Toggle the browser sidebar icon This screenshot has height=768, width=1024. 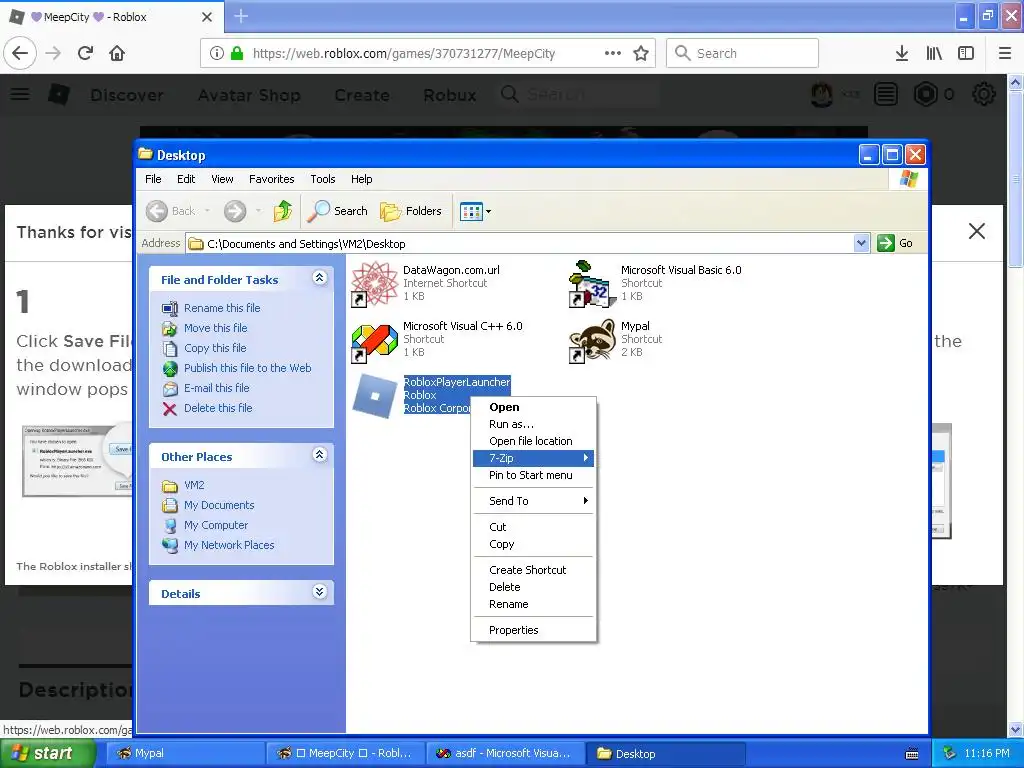point(966,53)
